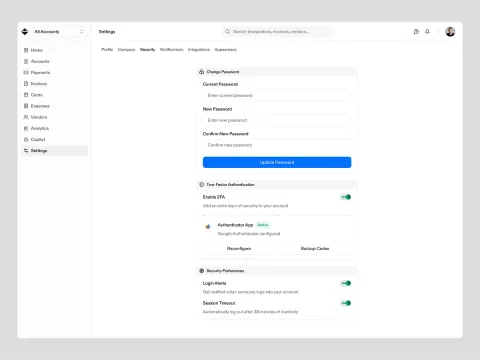Toggle Login Alerts switch
This screenshot has height=360, width=480.
coord(346,283)
